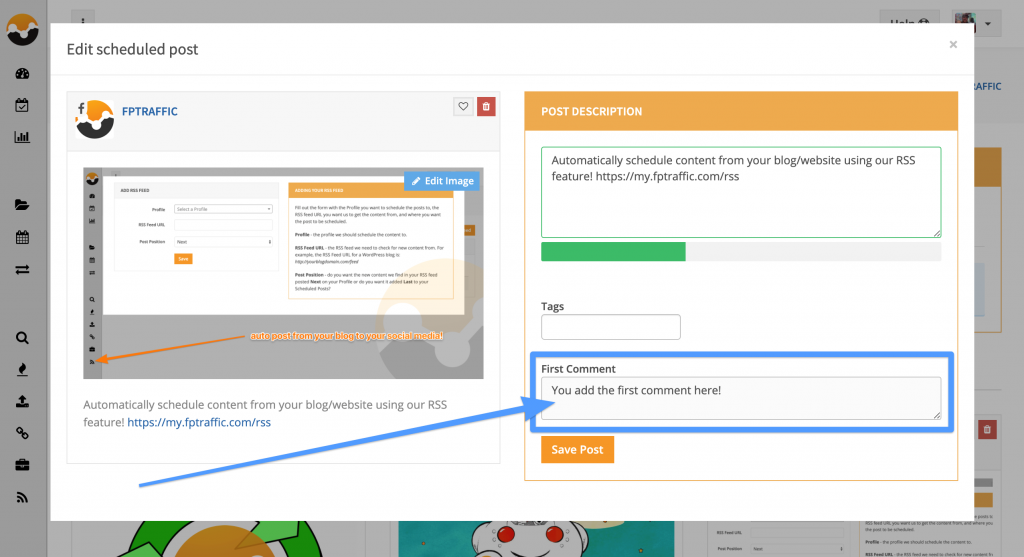Click the Help link in background header
Screen dimensions: 1024x557
(909, 21)
